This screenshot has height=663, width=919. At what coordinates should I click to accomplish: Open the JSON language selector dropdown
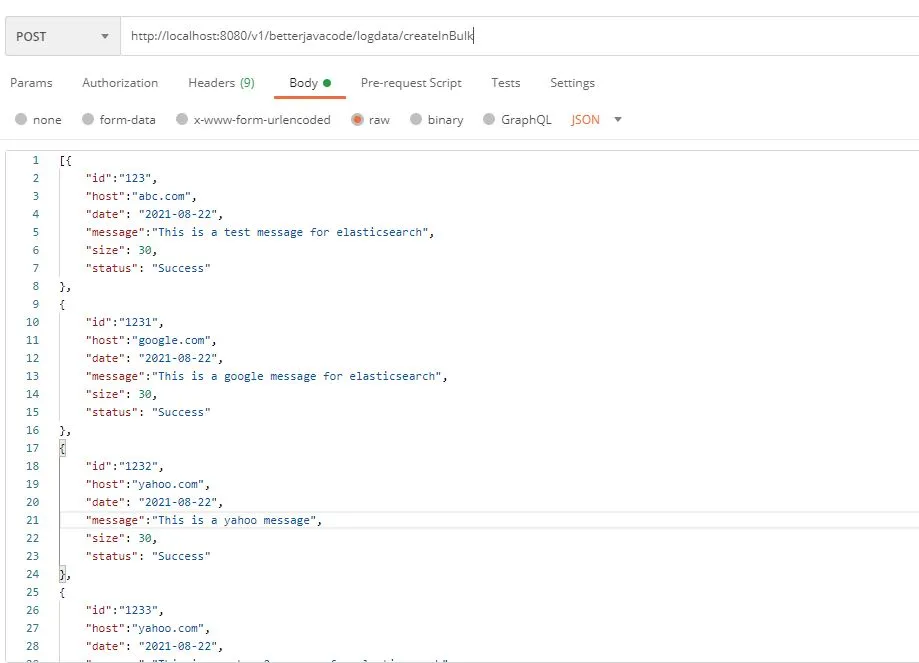pos(593,118)
